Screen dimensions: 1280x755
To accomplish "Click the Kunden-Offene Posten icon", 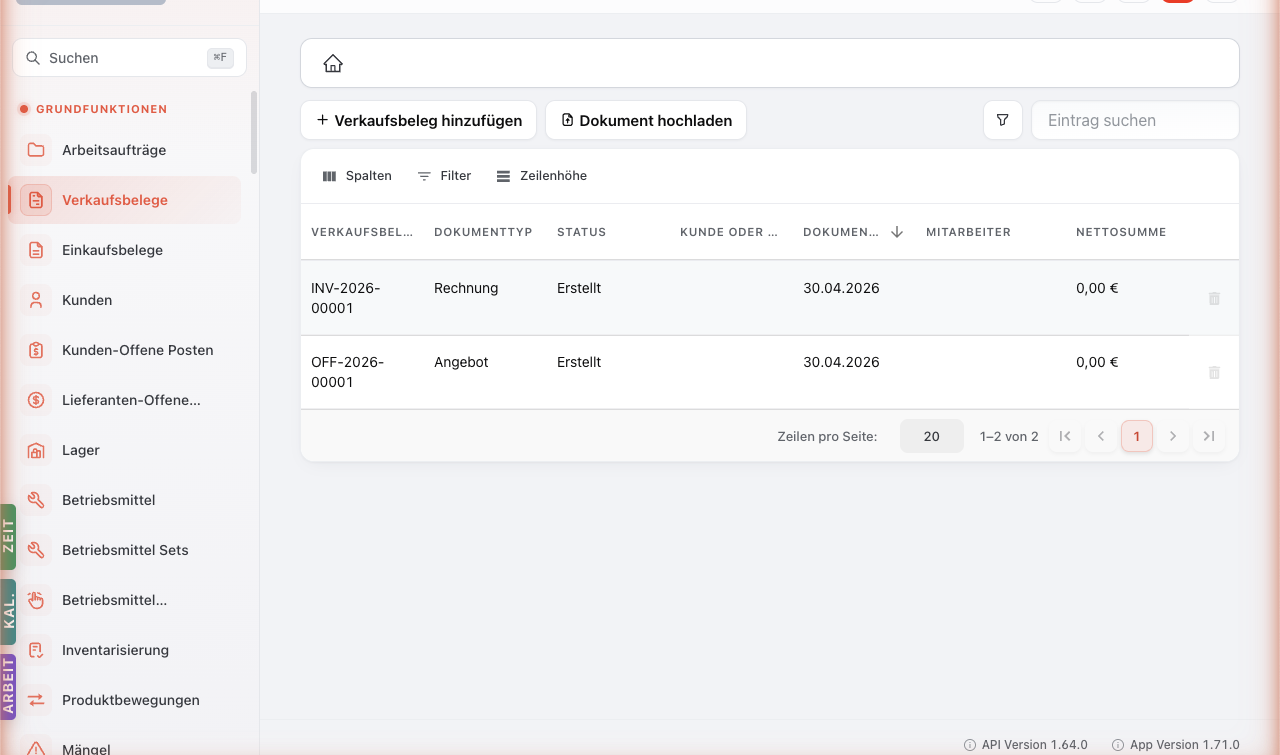I will point(36,350).
